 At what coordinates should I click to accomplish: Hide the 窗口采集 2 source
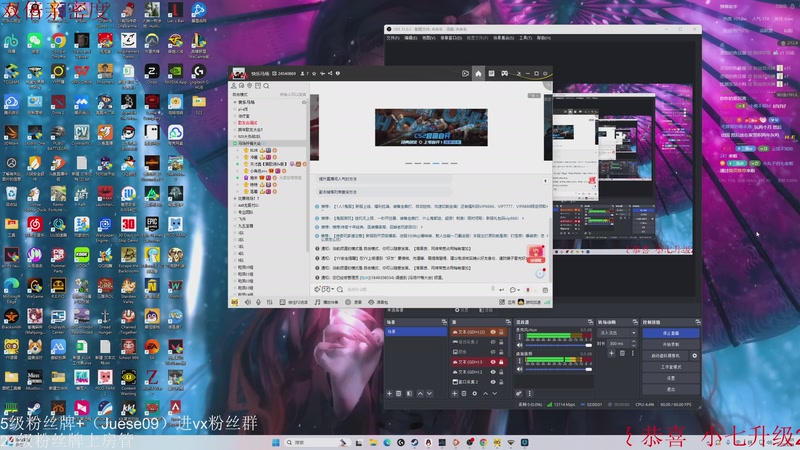pyautogui.click(x=493, y=382)
